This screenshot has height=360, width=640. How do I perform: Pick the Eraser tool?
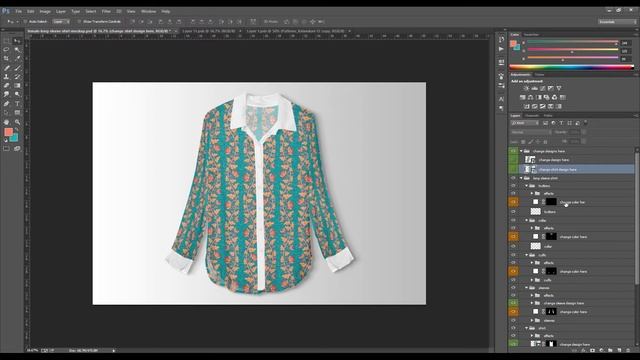7,86
